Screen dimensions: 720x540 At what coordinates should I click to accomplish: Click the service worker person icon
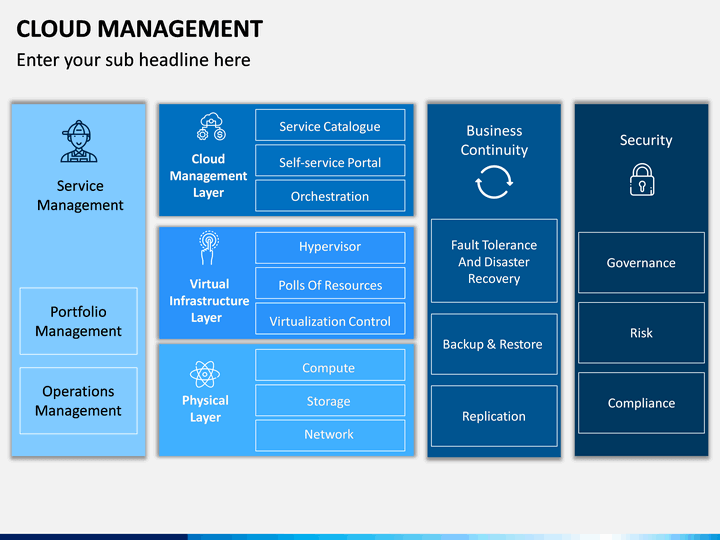coord(79,141)
